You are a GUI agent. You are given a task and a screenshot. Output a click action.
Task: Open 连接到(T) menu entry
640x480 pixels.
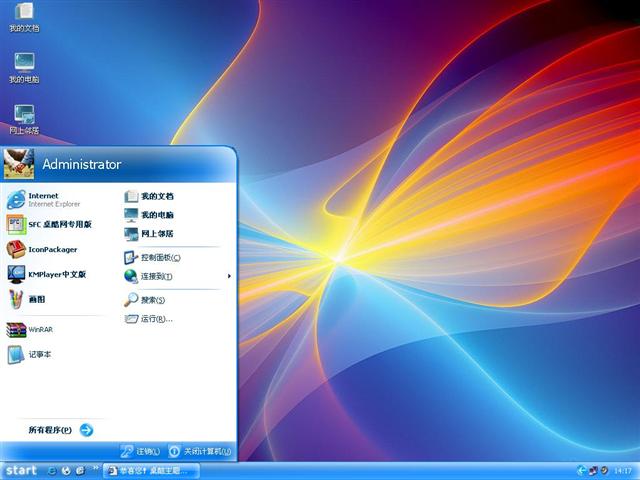[x=176, y=276]
